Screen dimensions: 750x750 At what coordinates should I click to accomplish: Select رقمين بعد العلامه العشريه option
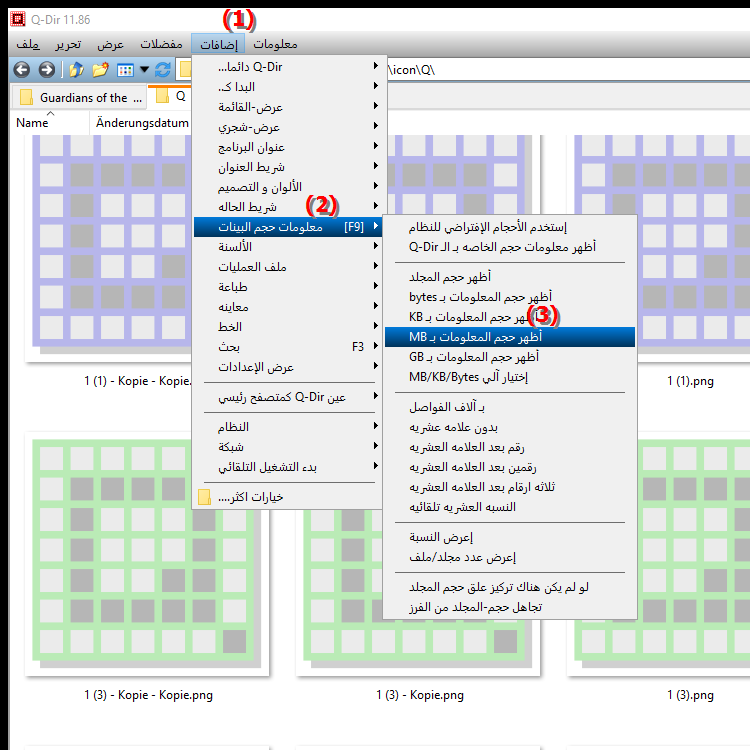[x=510, y=467]
